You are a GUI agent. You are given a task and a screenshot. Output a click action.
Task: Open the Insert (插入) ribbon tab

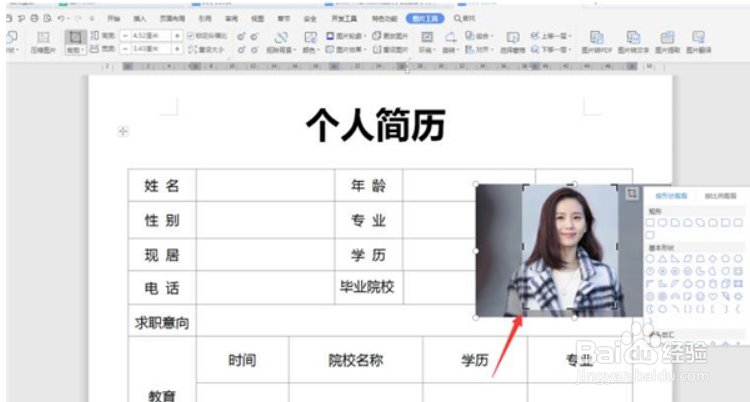pos(140,19)
